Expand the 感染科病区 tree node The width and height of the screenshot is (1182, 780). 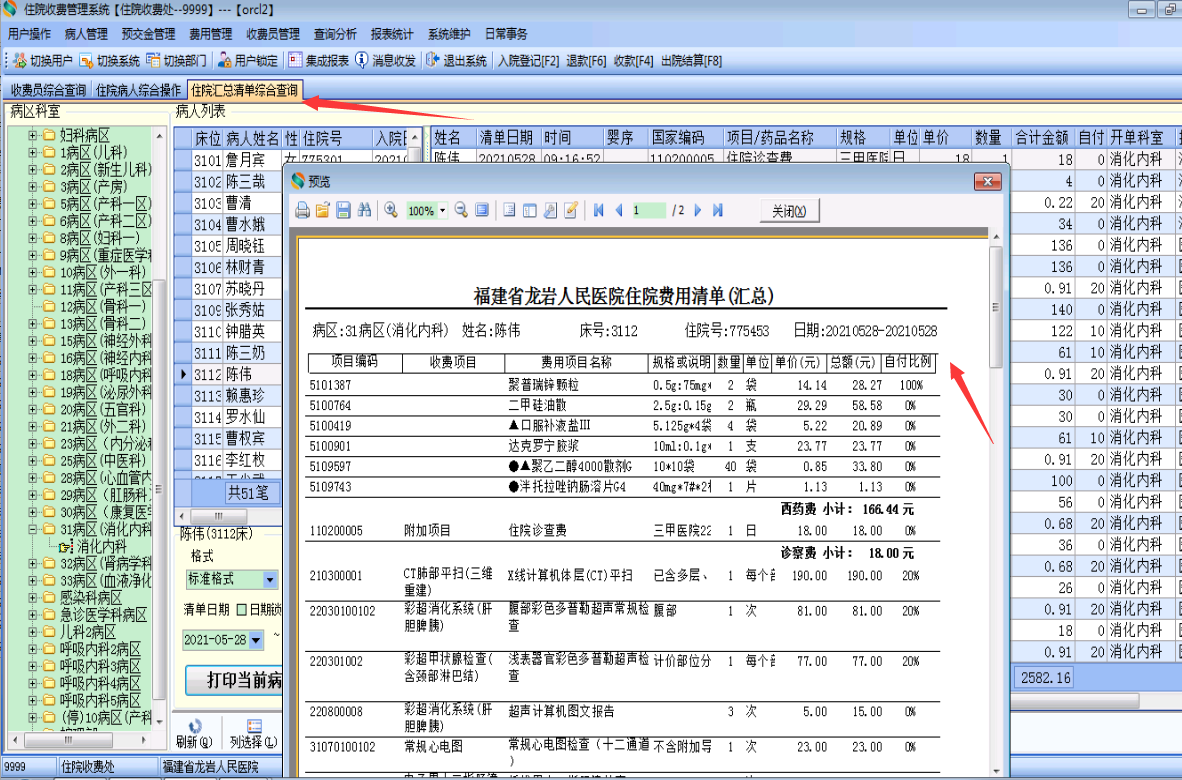point(32,598)
